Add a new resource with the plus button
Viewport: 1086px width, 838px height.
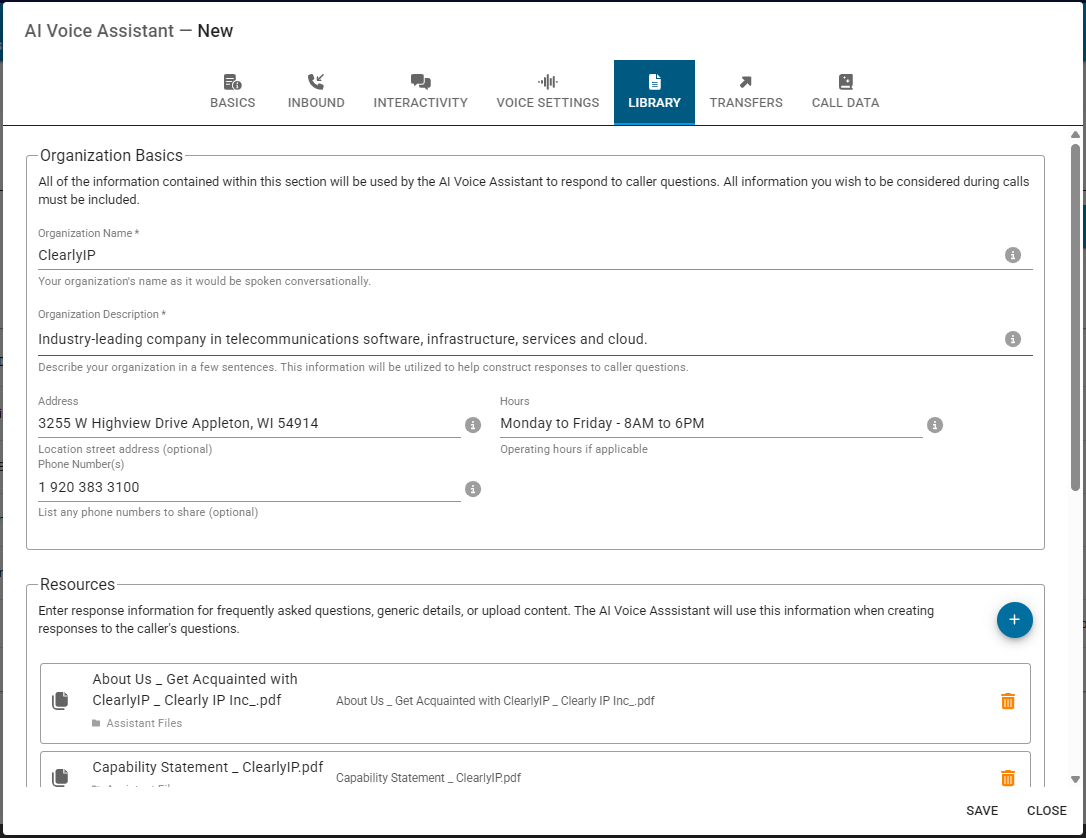1014,620
